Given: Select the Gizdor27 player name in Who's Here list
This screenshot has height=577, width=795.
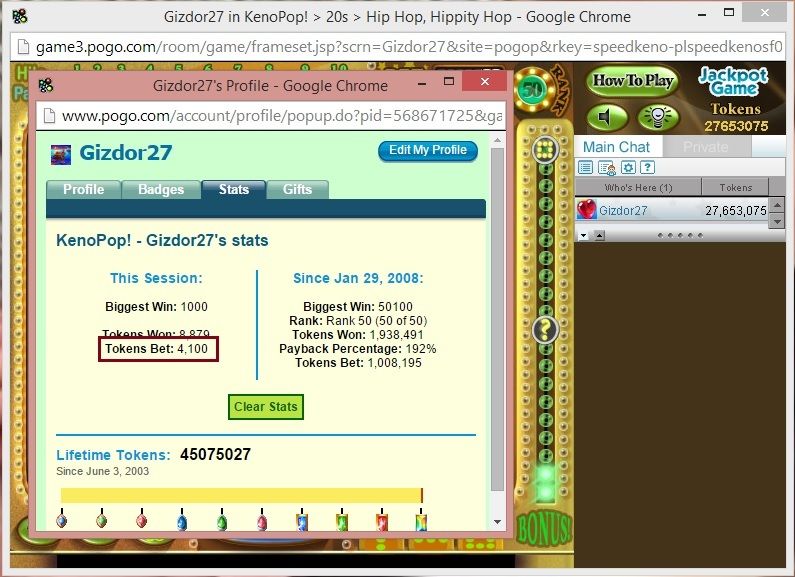Looking at the screenshot, I should click(623, 210).
